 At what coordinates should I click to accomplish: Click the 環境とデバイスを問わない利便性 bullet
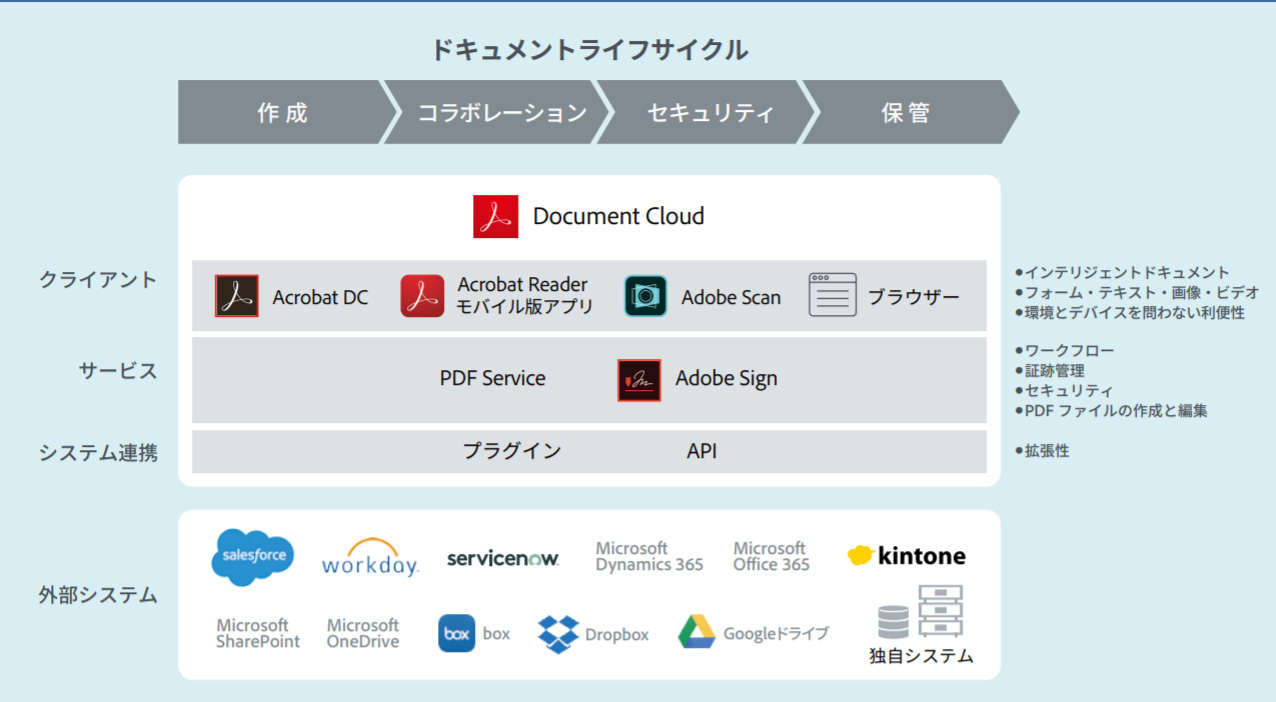click(1129, 312)
